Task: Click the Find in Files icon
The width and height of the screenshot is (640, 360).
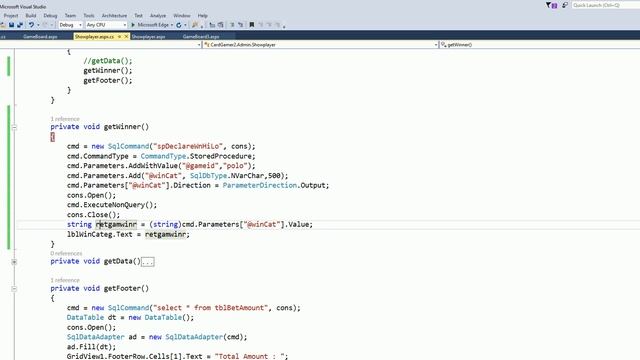Action: pyautogui.click(x=195, y=25)
